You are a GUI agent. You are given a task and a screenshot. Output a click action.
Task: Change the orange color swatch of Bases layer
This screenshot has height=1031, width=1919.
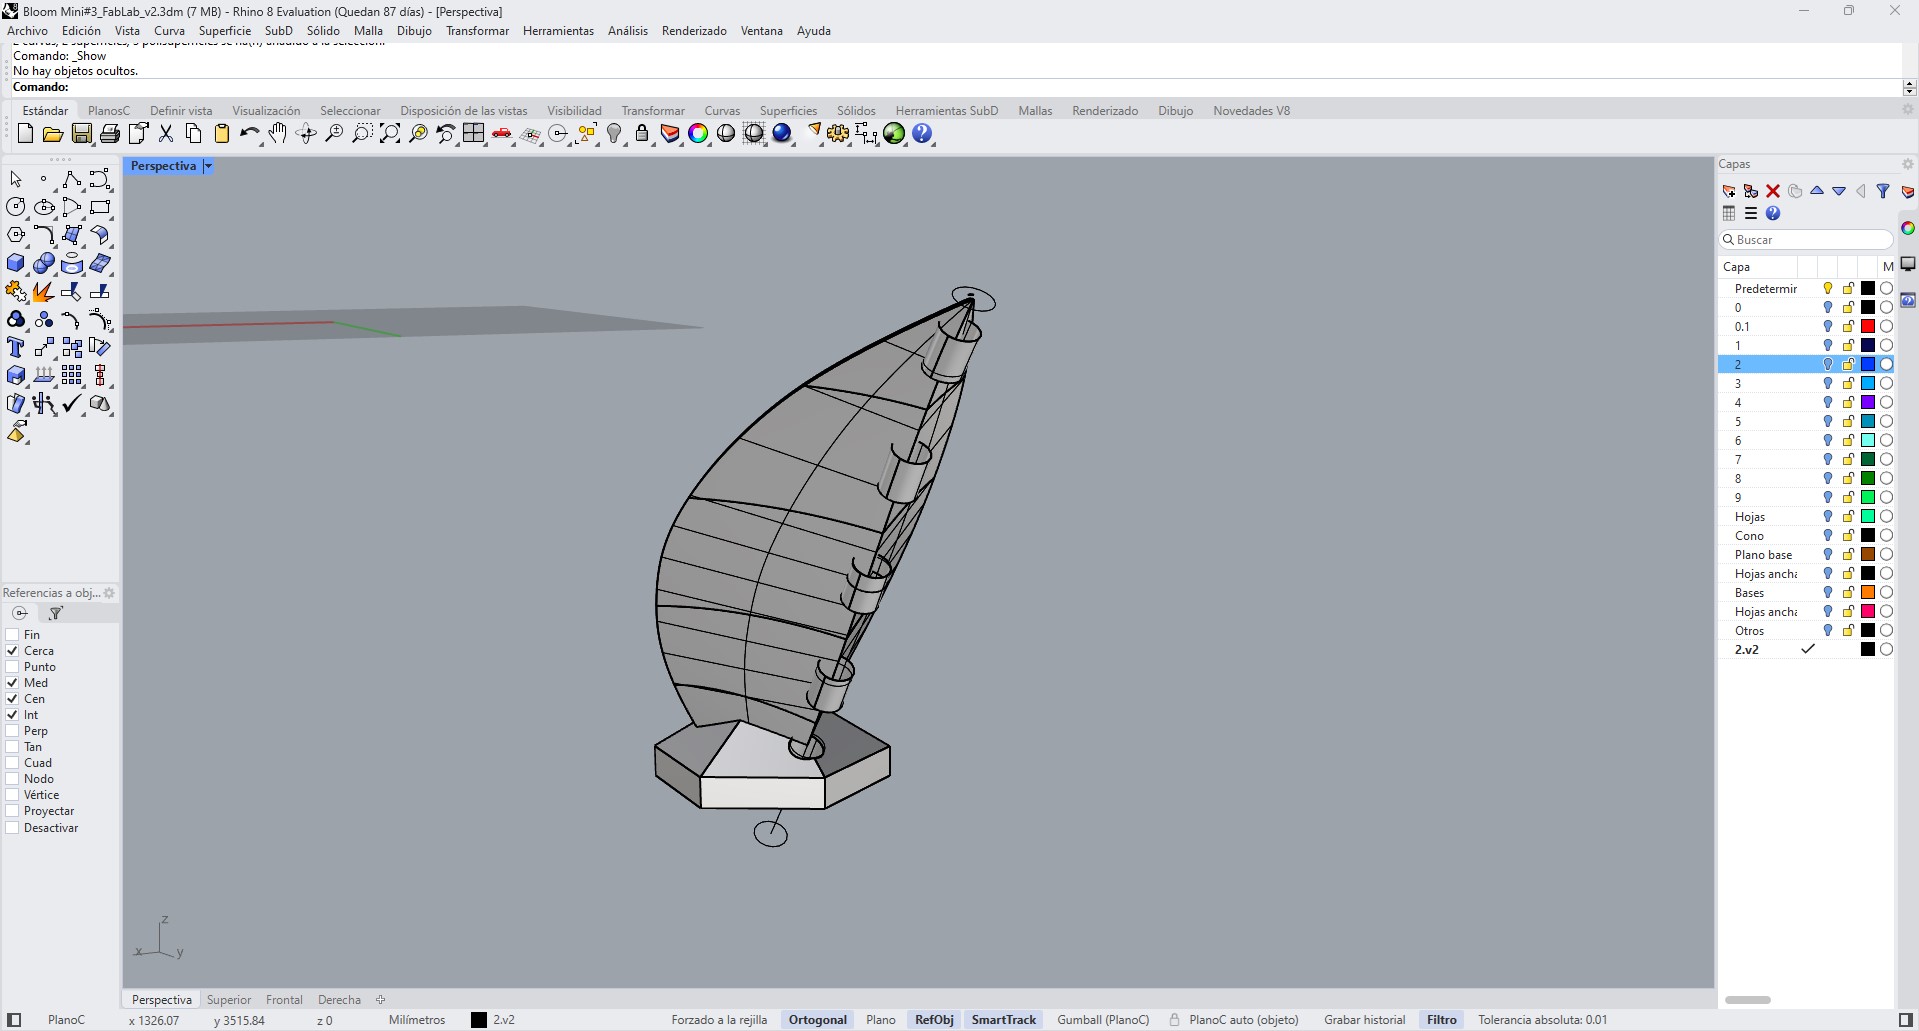[x=1867, y=593]
